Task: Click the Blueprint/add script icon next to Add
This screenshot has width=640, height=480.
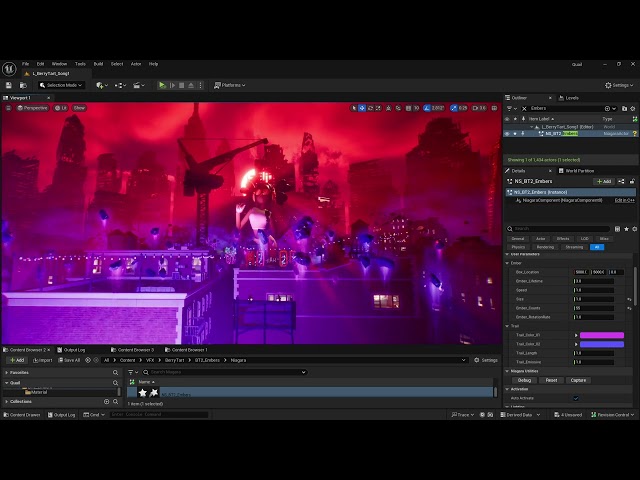Action: (621, 181)
